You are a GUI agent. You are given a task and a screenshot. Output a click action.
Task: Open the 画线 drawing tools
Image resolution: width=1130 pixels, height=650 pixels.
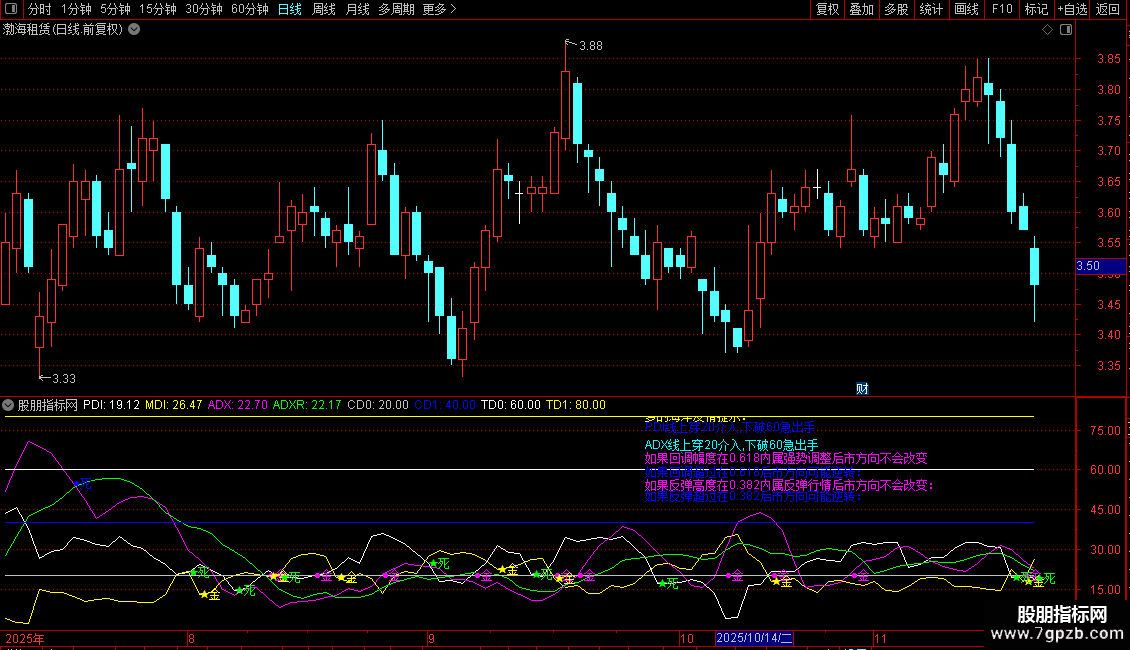[x=966, y=10]
